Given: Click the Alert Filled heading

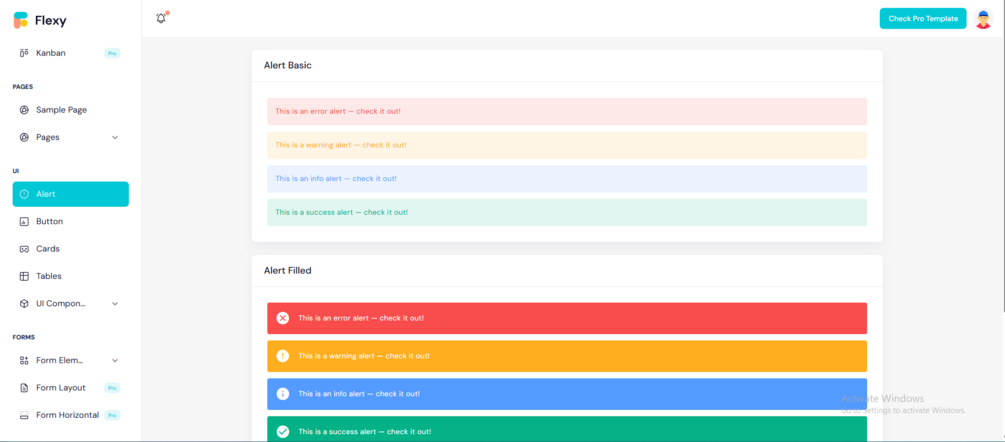Looking at the screenshot, I should click(x=288, y=271).
